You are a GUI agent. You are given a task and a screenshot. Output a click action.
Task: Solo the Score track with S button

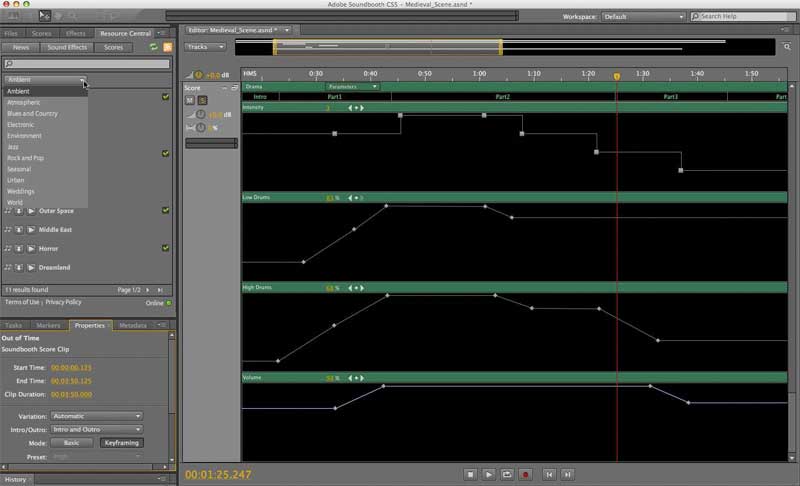202,100
